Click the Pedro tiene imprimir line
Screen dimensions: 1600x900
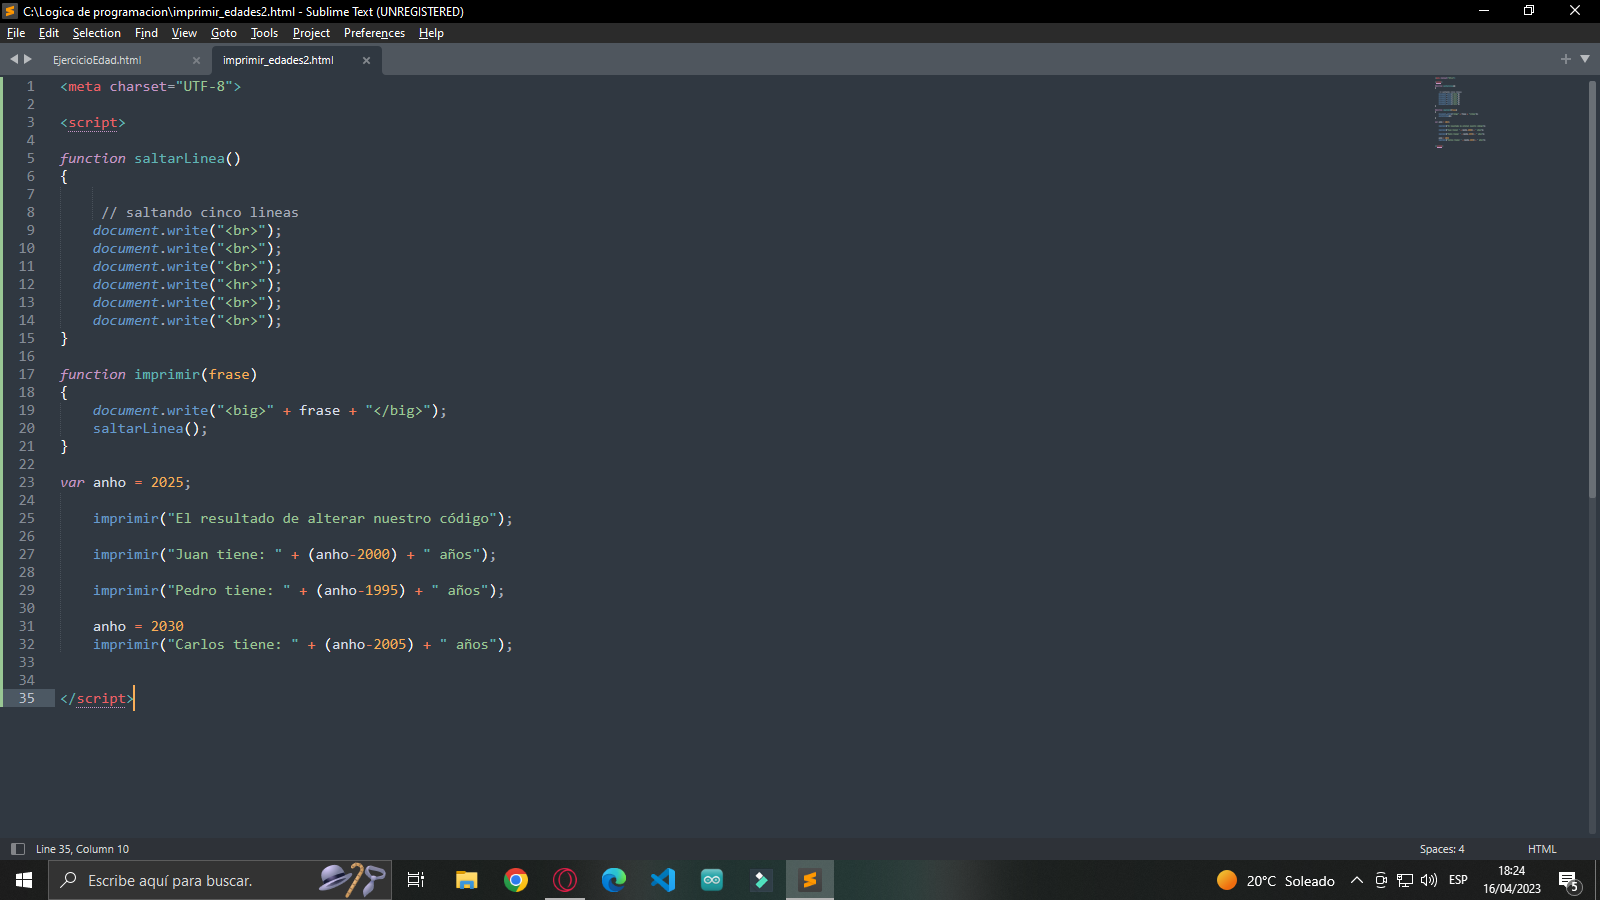(x=299, y=591)
